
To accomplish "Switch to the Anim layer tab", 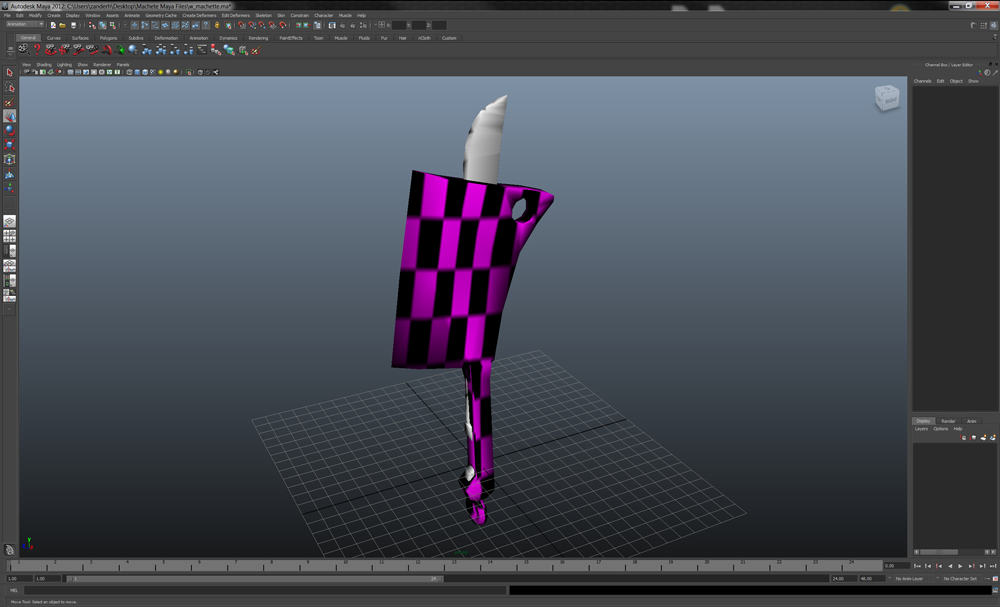I will [971, 421].
